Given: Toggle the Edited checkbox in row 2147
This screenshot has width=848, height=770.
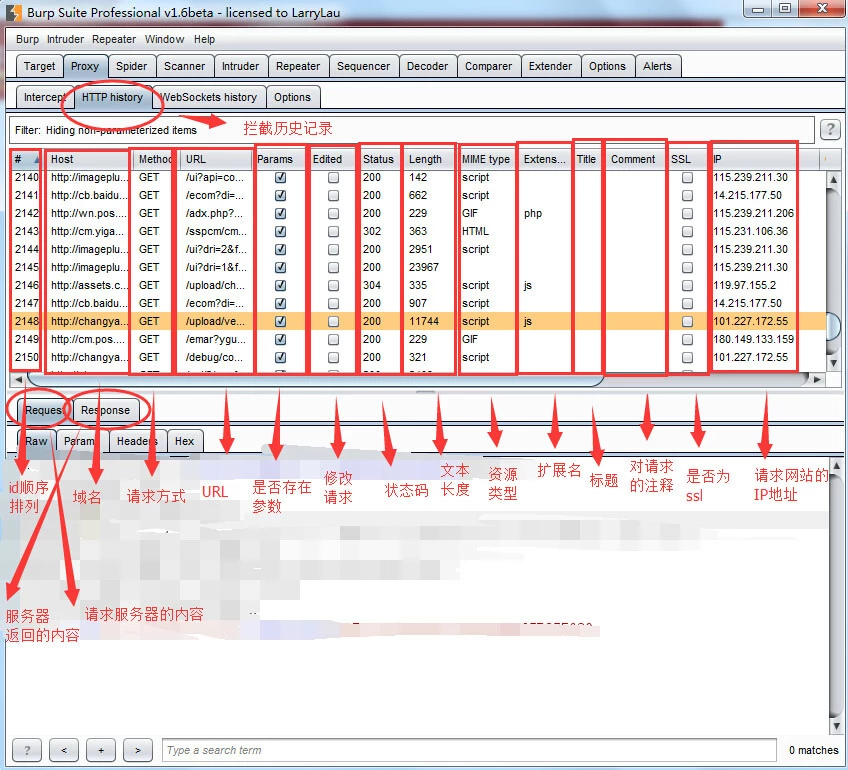Looking at the screenshot, I should coord(334,303).
